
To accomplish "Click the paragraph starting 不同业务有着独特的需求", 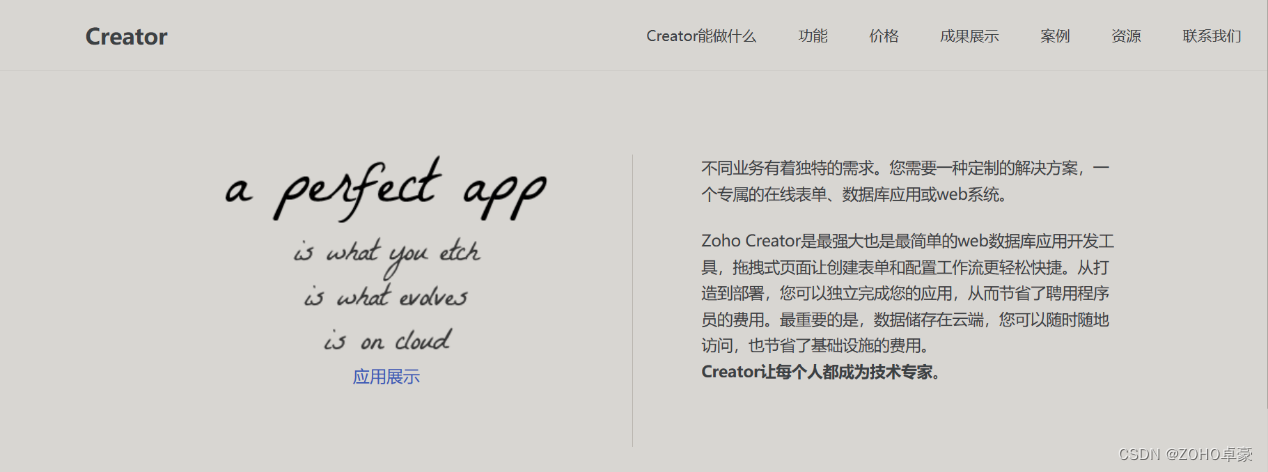I will (906, 181).
